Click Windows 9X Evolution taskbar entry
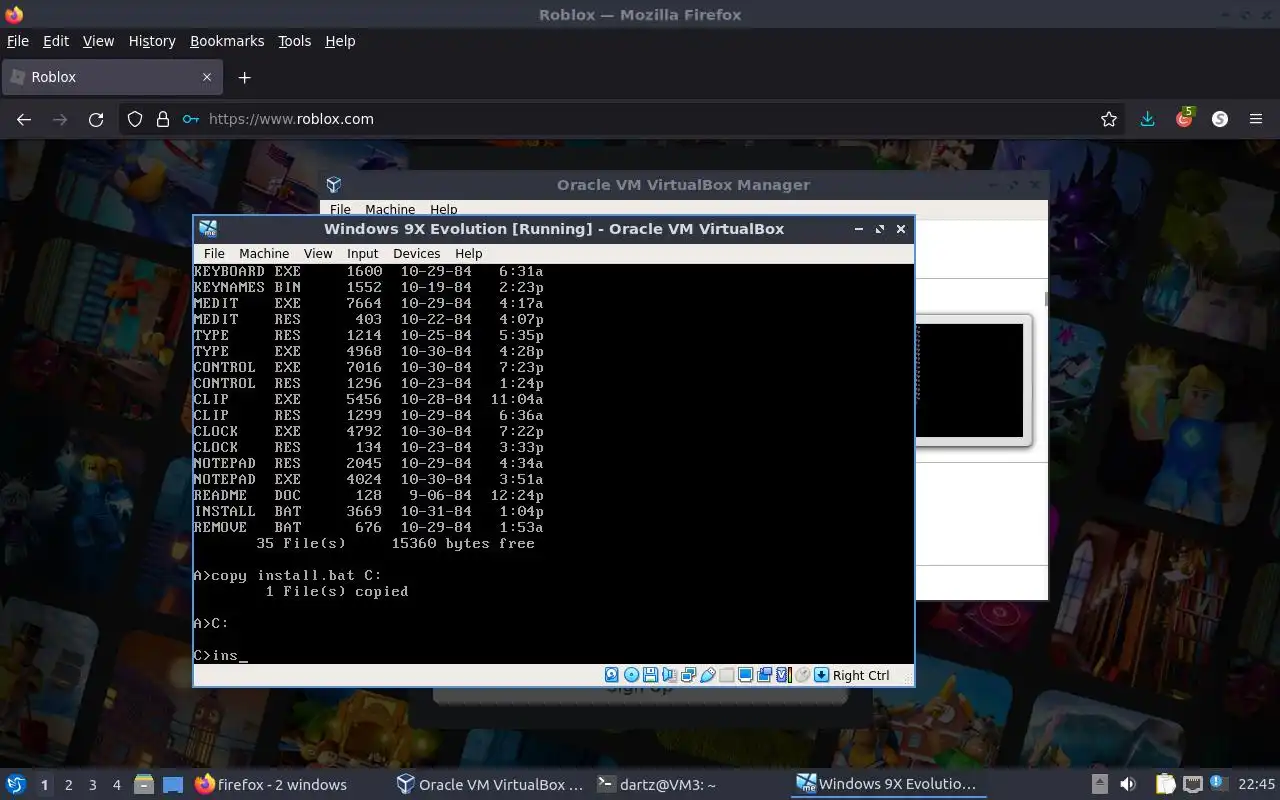1280x800 pixels. pos(887,785)
